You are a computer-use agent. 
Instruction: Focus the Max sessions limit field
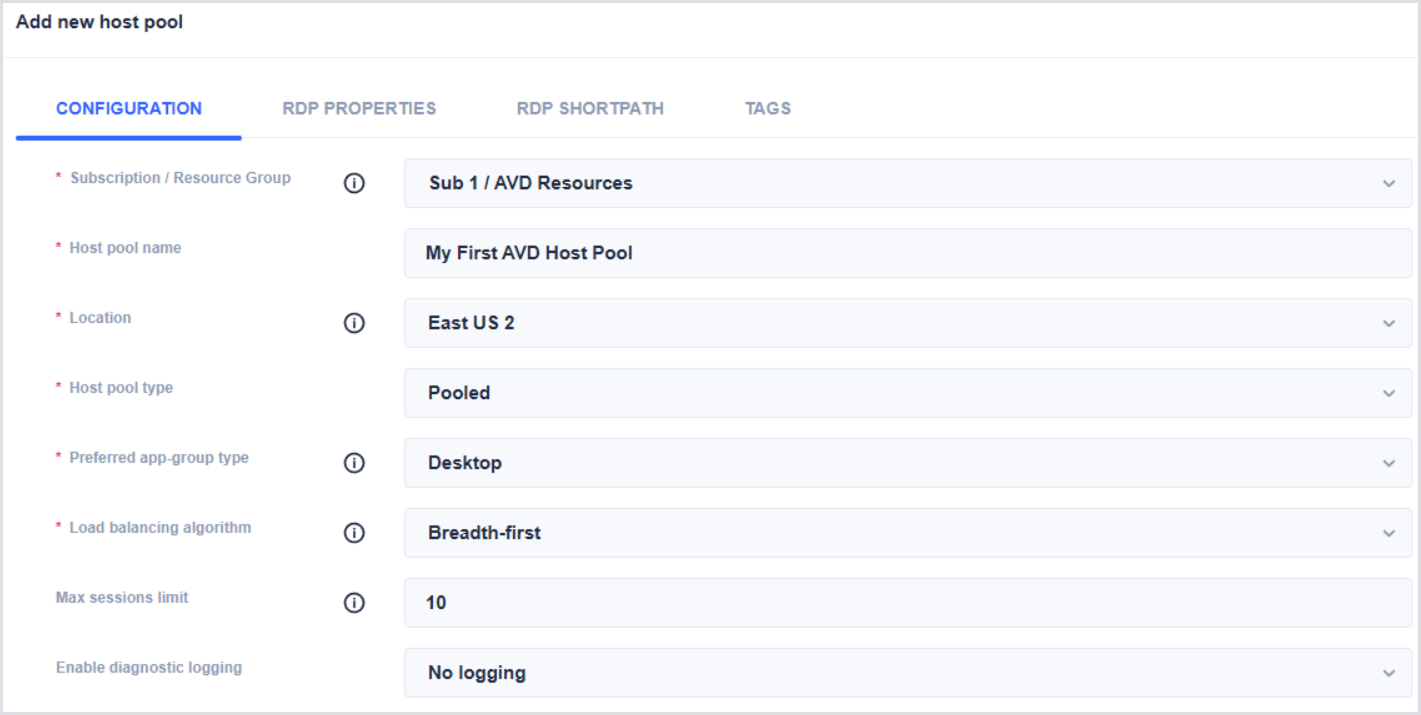coord(907,603)
